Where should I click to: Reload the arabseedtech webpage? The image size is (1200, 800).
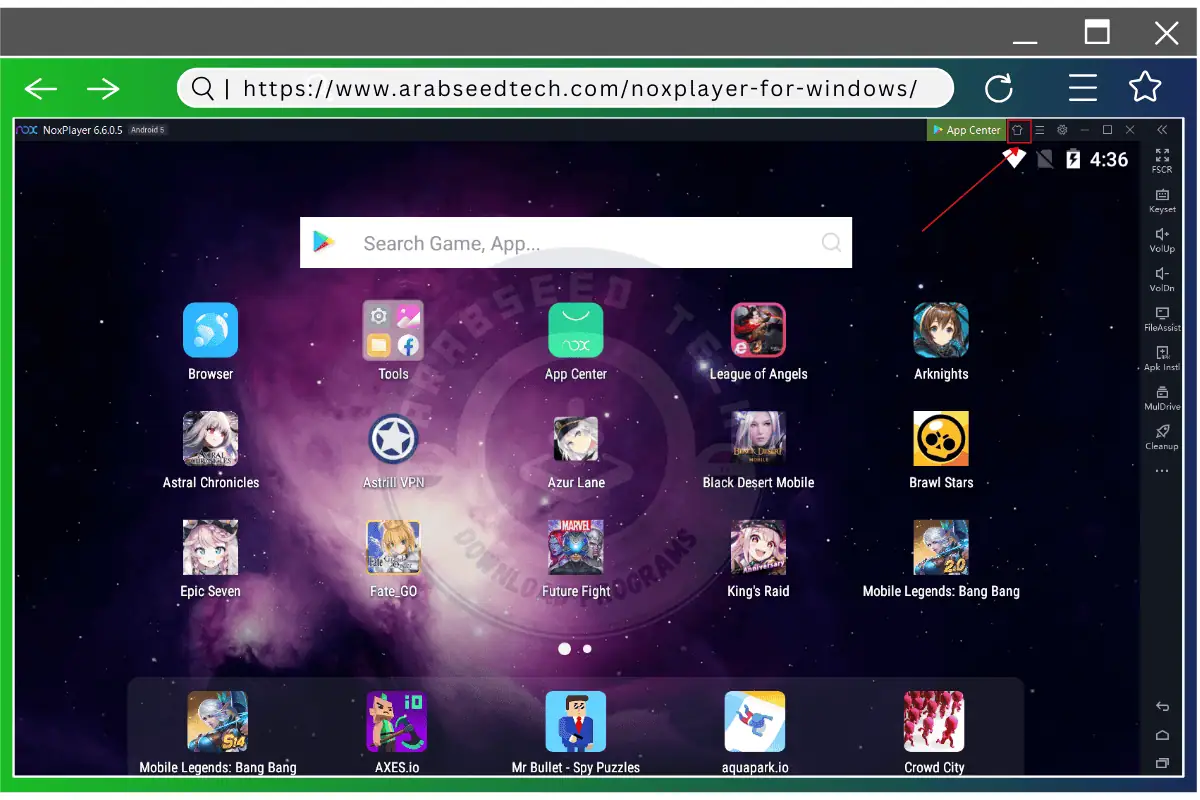click(999, 88)
